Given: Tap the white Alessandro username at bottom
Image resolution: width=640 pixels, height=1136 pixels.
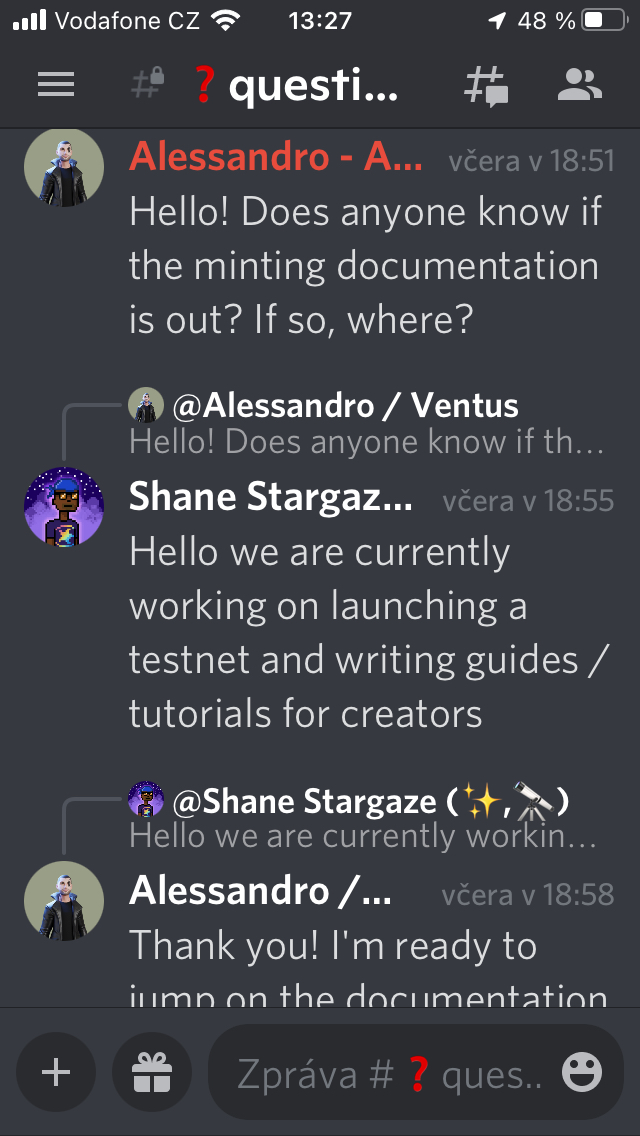Looking at the screenshot, I should pos(261,890).
